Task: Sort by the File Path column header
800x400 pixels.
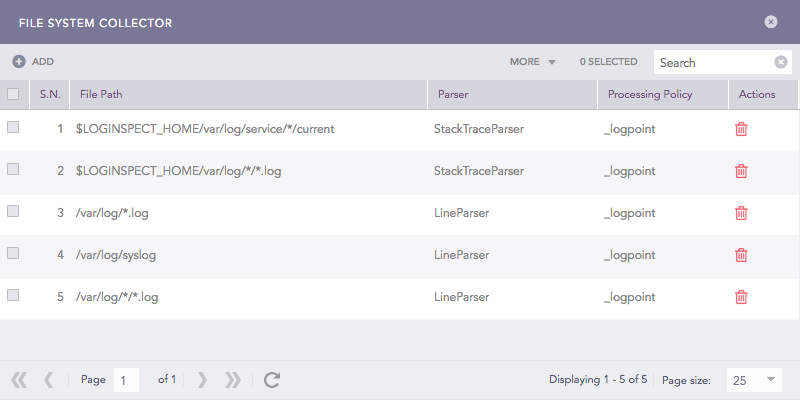Action: pos(248,94)
